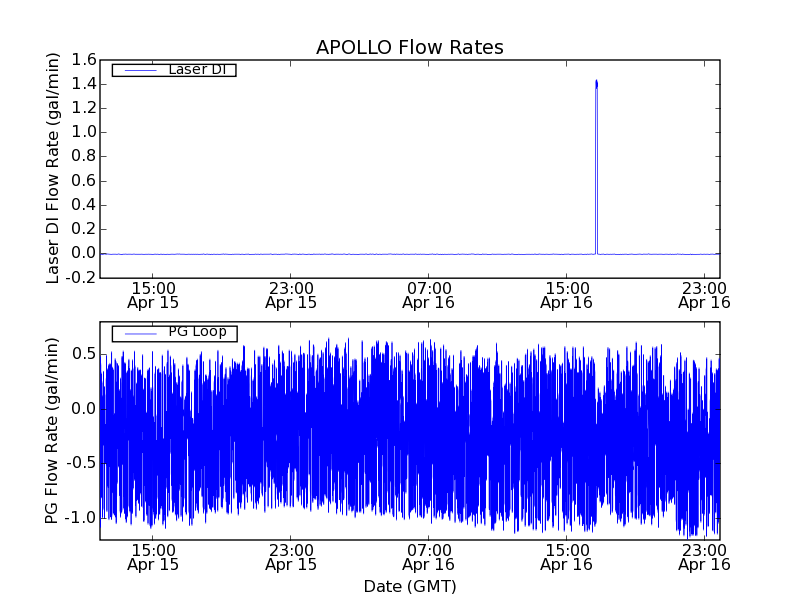Select the PG Loop legend entry

click(174, 333)
